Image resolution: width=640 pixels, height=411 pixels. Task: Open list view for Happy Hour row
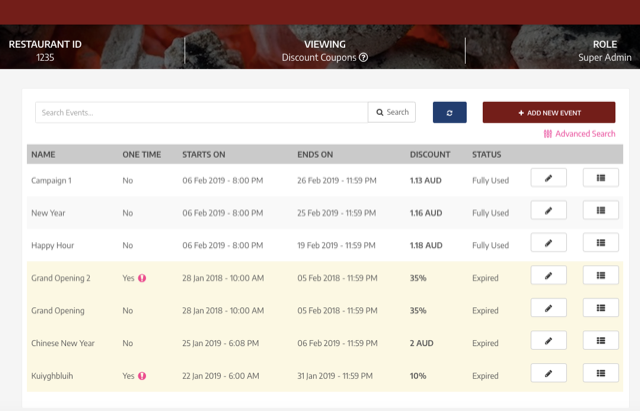pos(600,243)
